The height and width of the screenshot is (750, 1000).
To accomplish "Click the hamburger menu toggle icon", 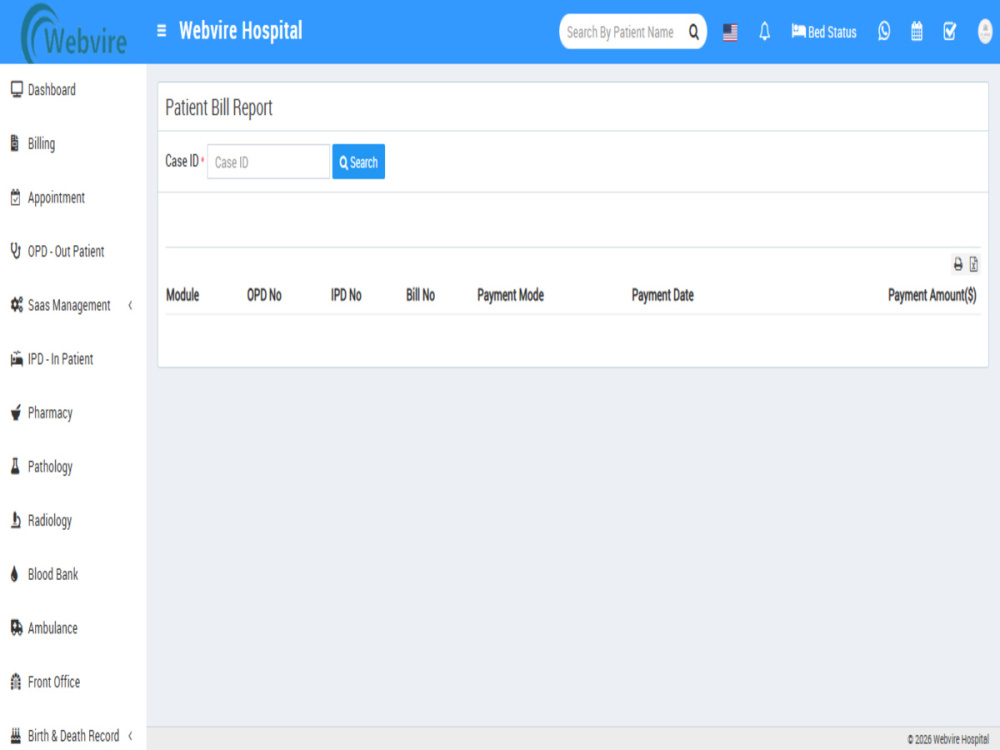I will [x=161, y=31].
